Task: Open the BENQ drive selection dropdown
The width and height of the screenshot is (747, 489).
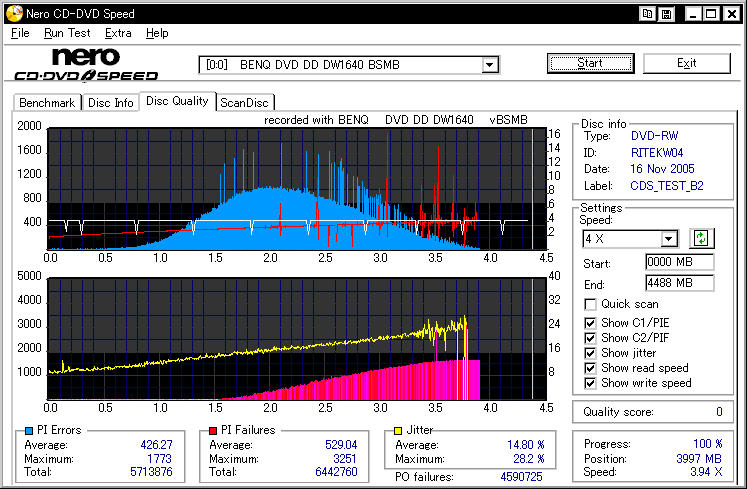Action: coord(490,65)
